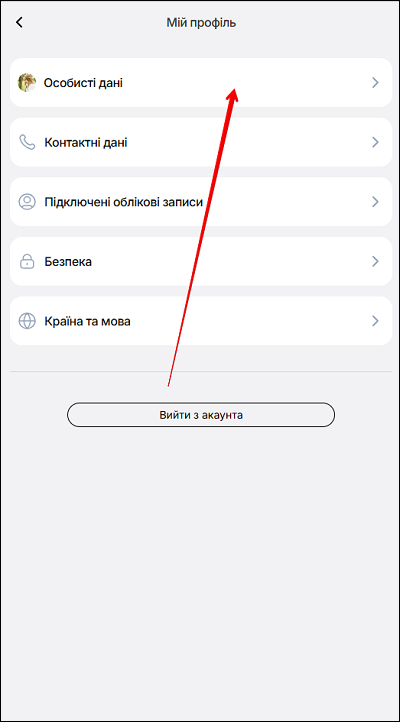Open the Особисті дані menu label
Screen dimensions: 400x722
[83, 83]
